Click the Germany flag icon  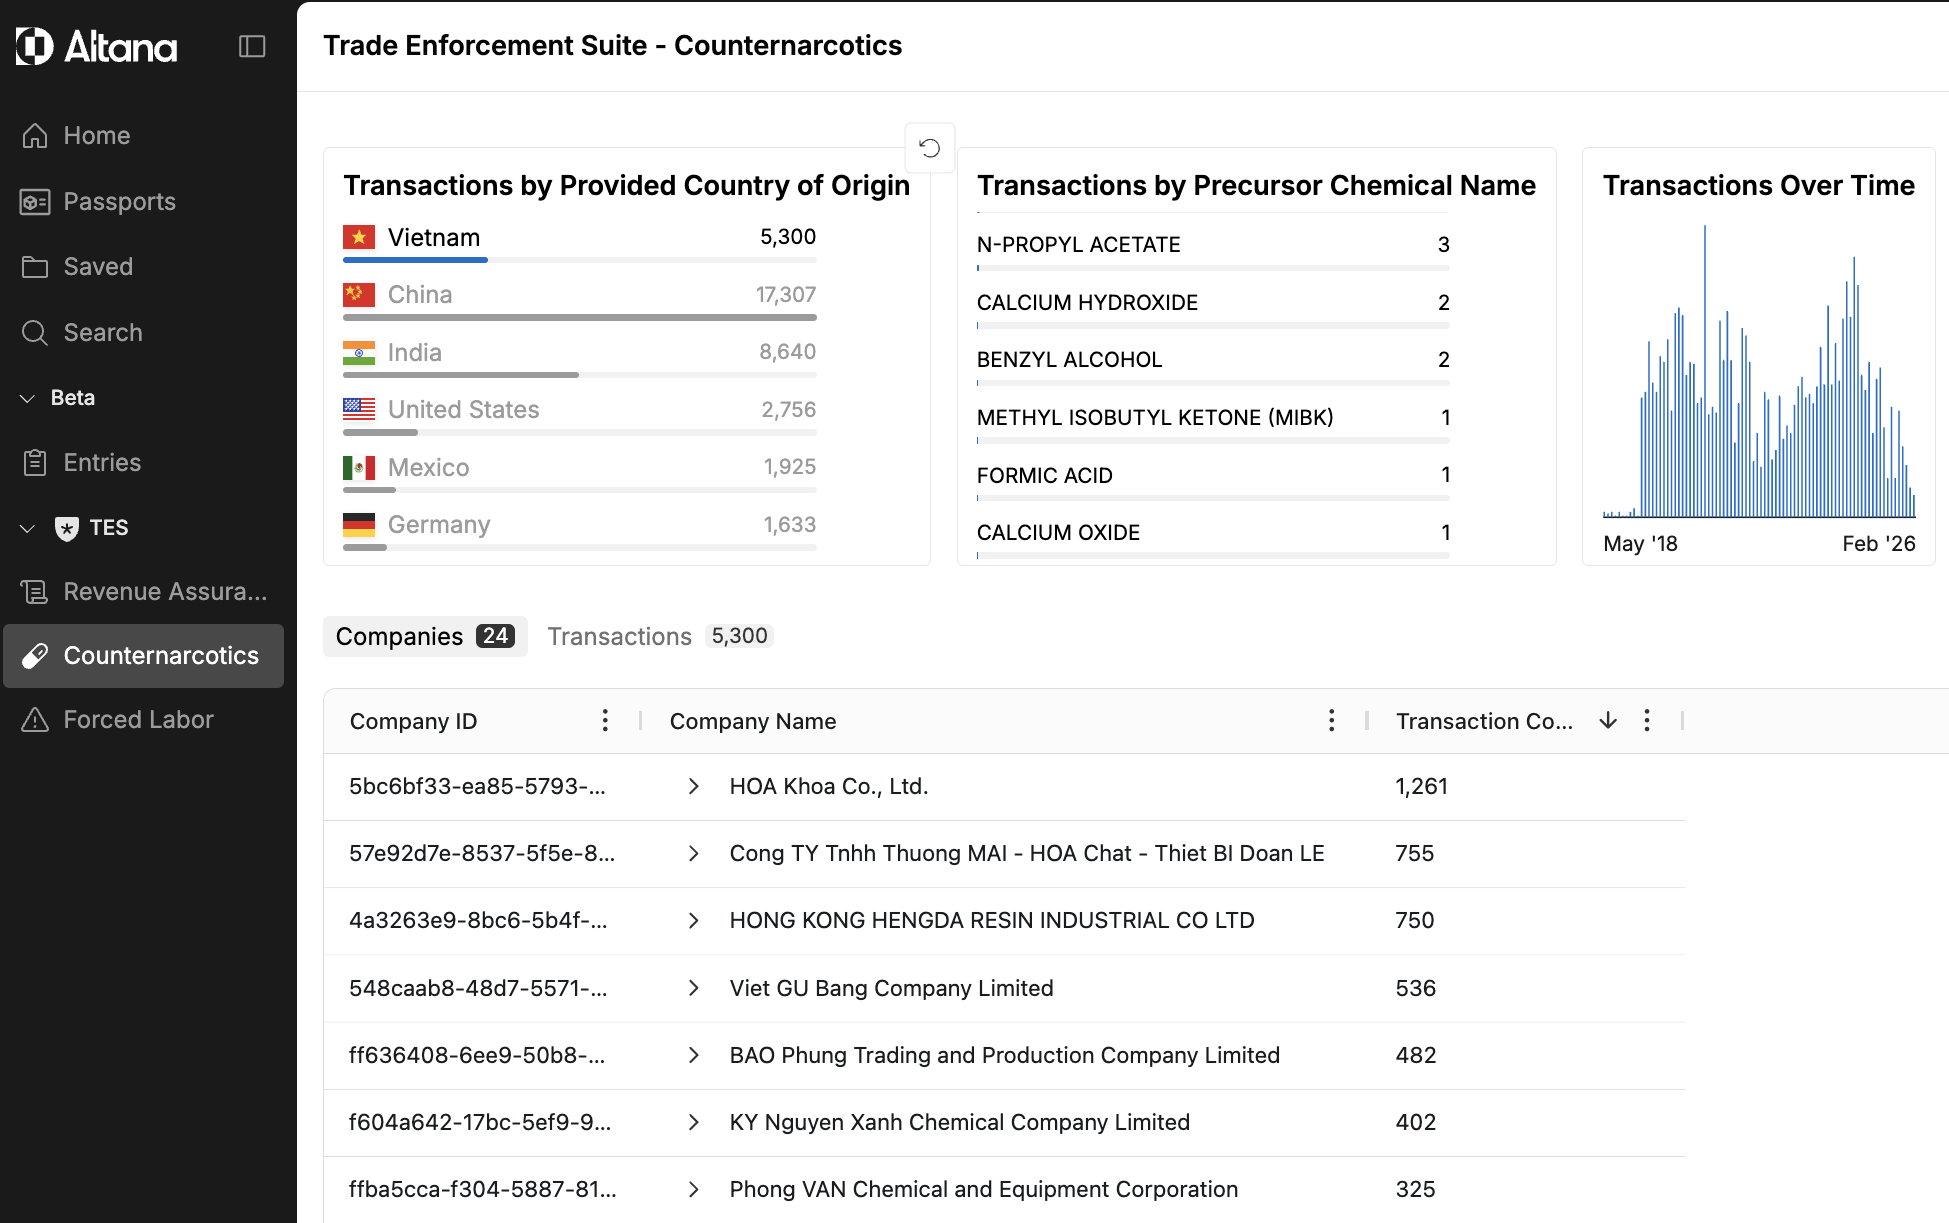tap(359, 524)
